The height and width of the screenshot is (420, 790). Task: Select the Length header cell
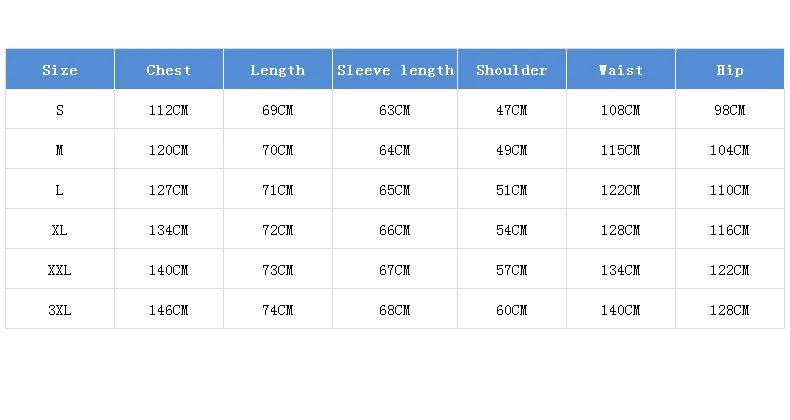[277, 70]
